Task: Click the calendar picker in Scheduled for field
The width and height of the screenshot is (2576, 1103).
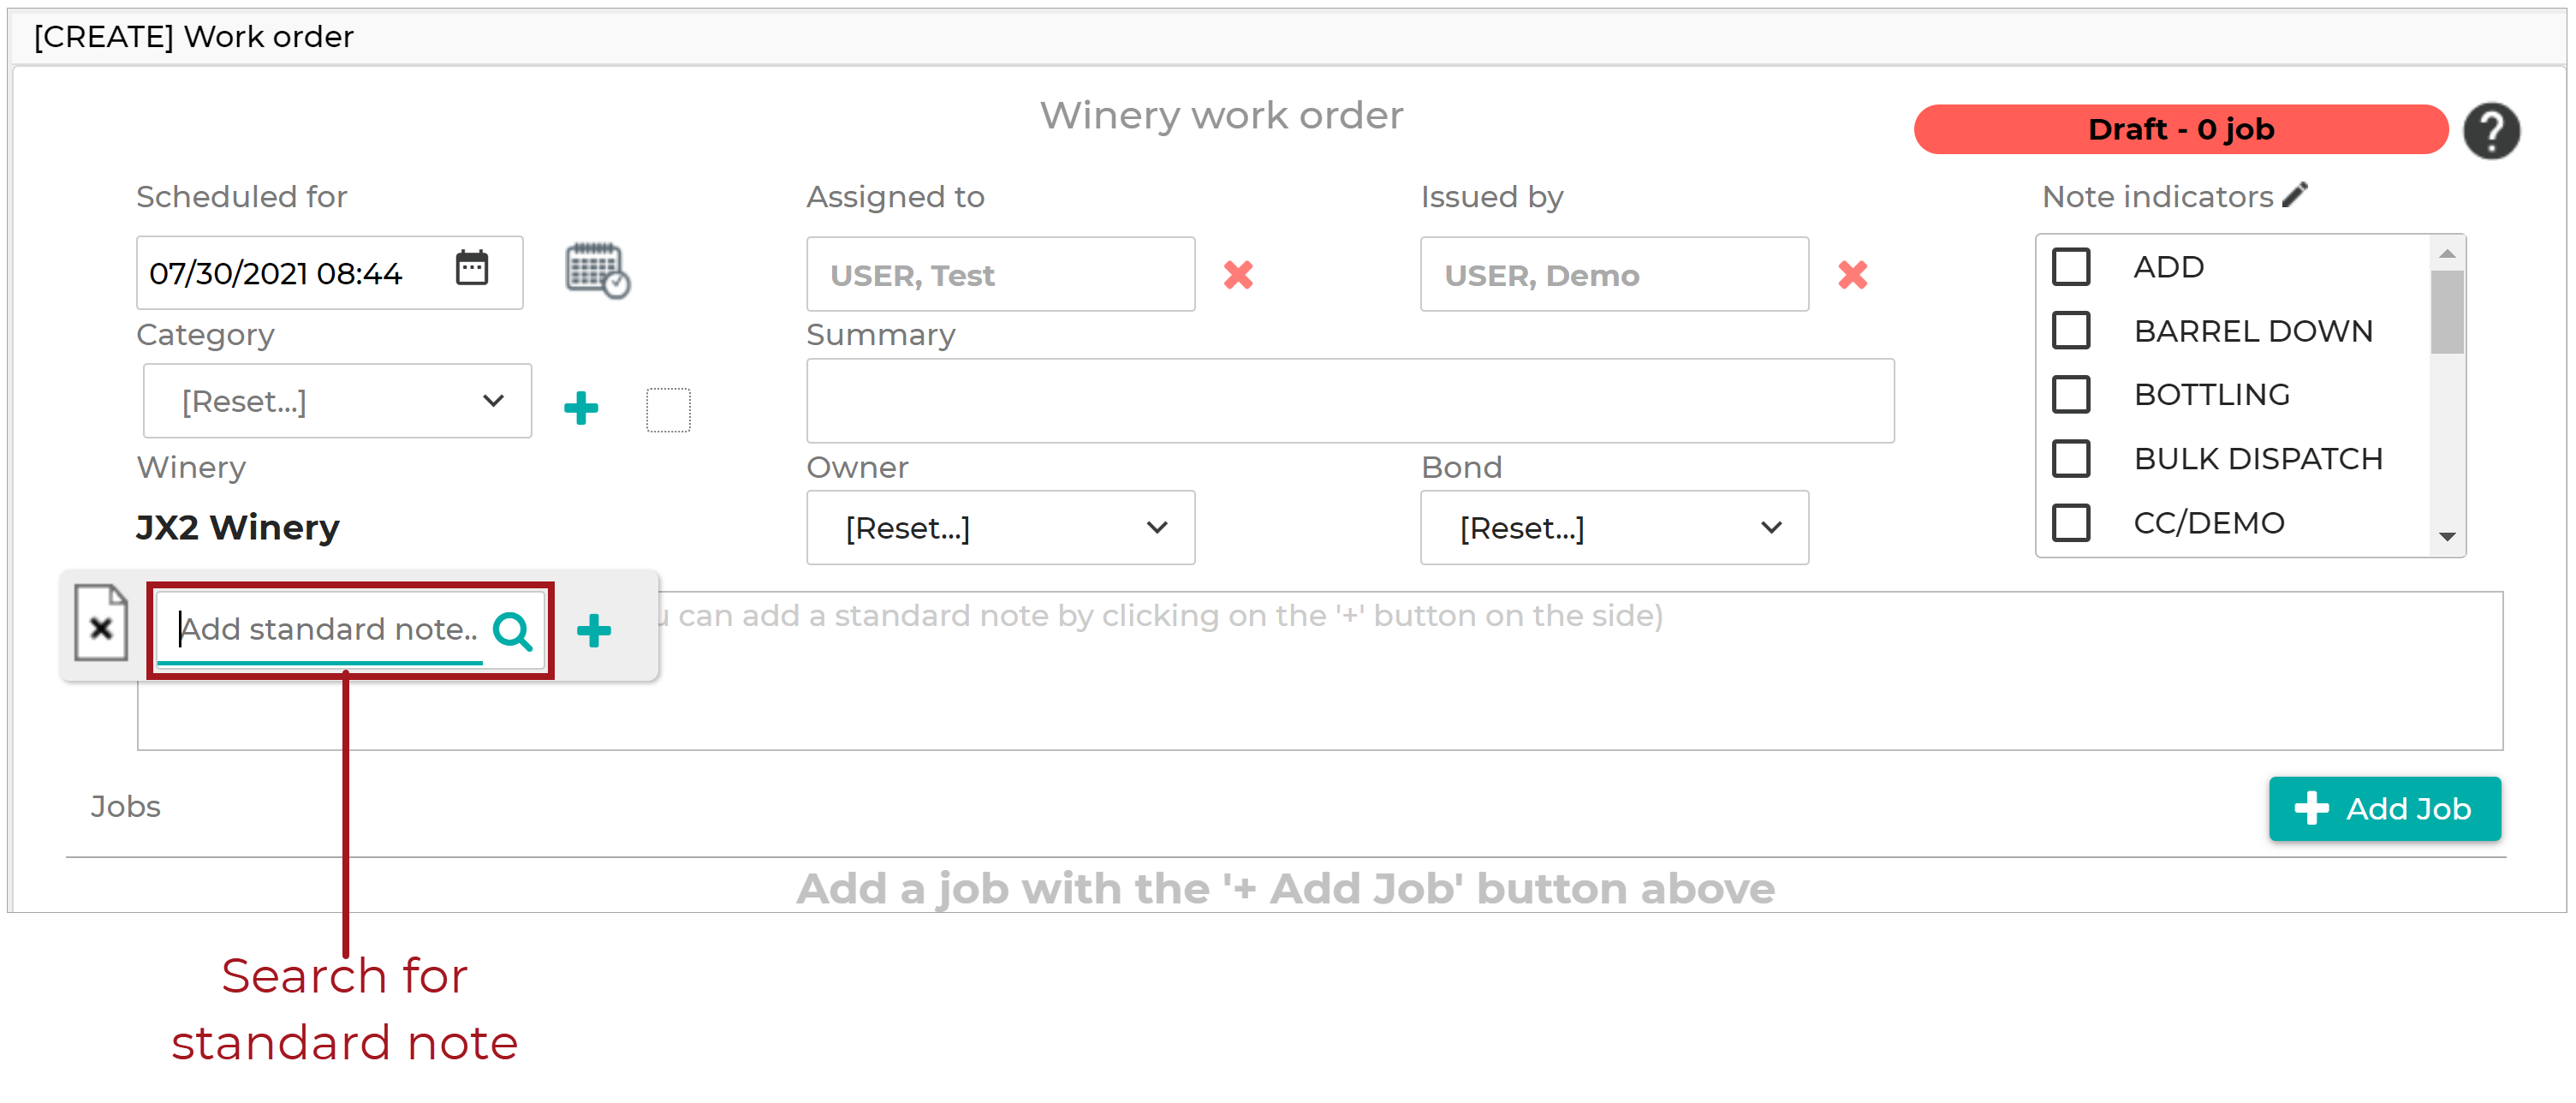Action: point(472,268)
